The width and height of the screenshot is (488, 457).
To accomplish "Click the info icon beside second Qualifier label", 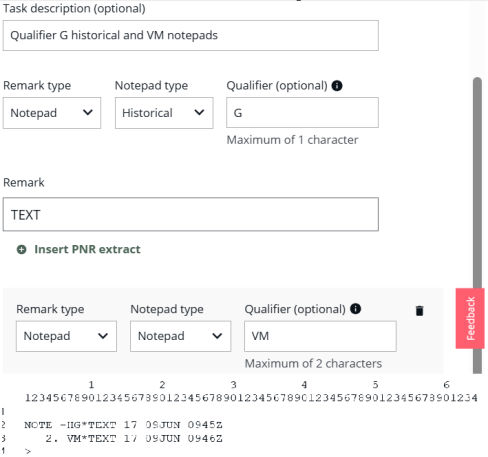I will coord(355,309).
